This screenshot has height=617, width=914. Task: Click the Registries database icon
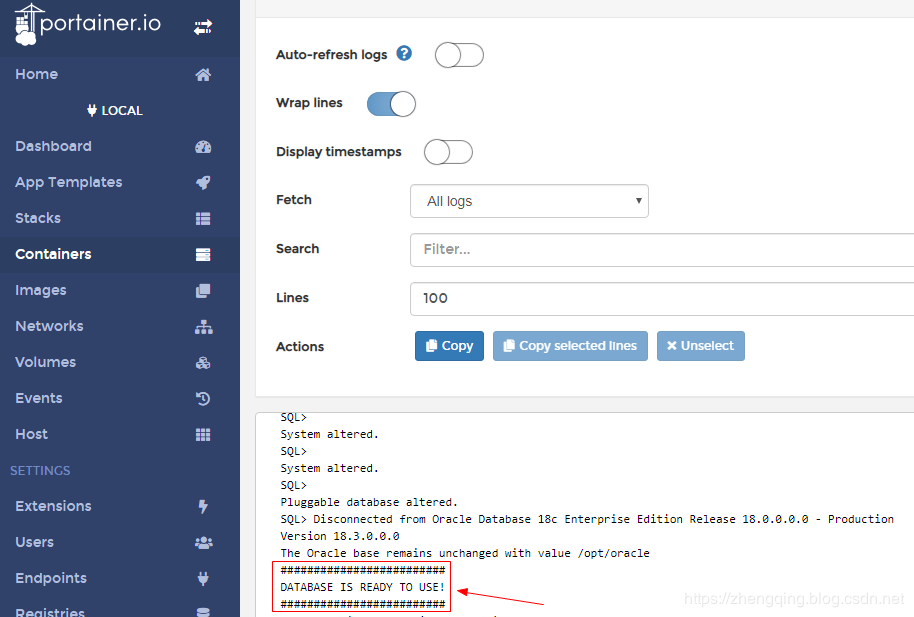click(203, 612)
